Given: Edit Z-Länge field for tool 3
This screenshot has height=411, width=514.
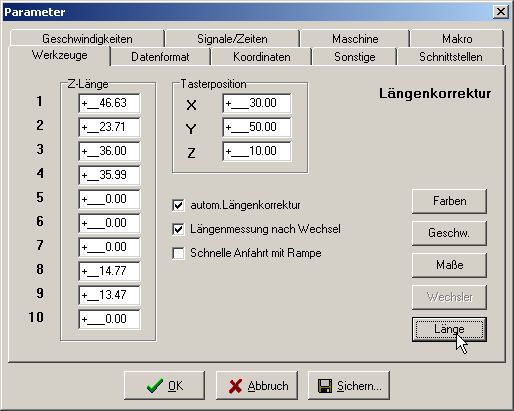Looking at the screenshot, I should pyautogui.click(x=109, y=151).
